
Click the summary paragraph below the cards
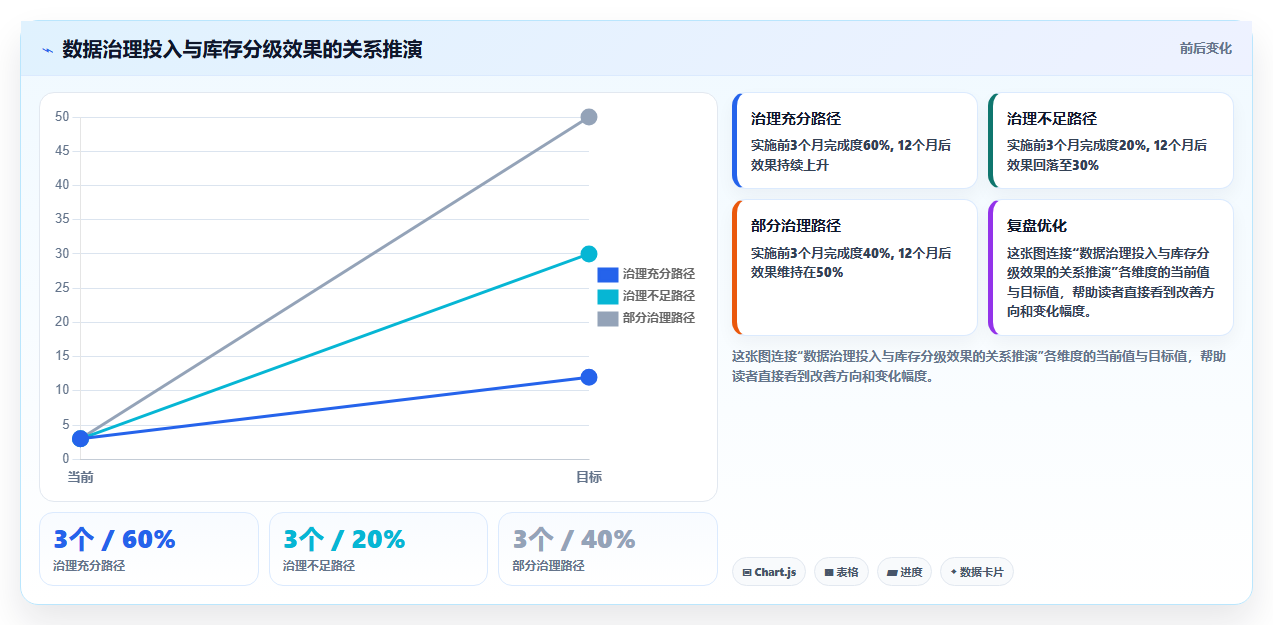coord(979,366)
